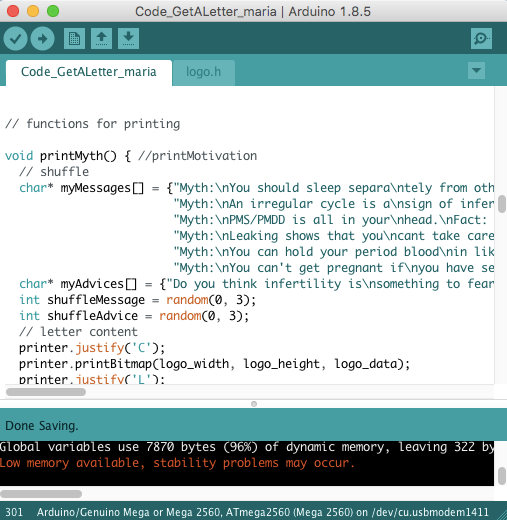Click the yellow minimize window button
The image size is (507, 520).
[33, 11]
